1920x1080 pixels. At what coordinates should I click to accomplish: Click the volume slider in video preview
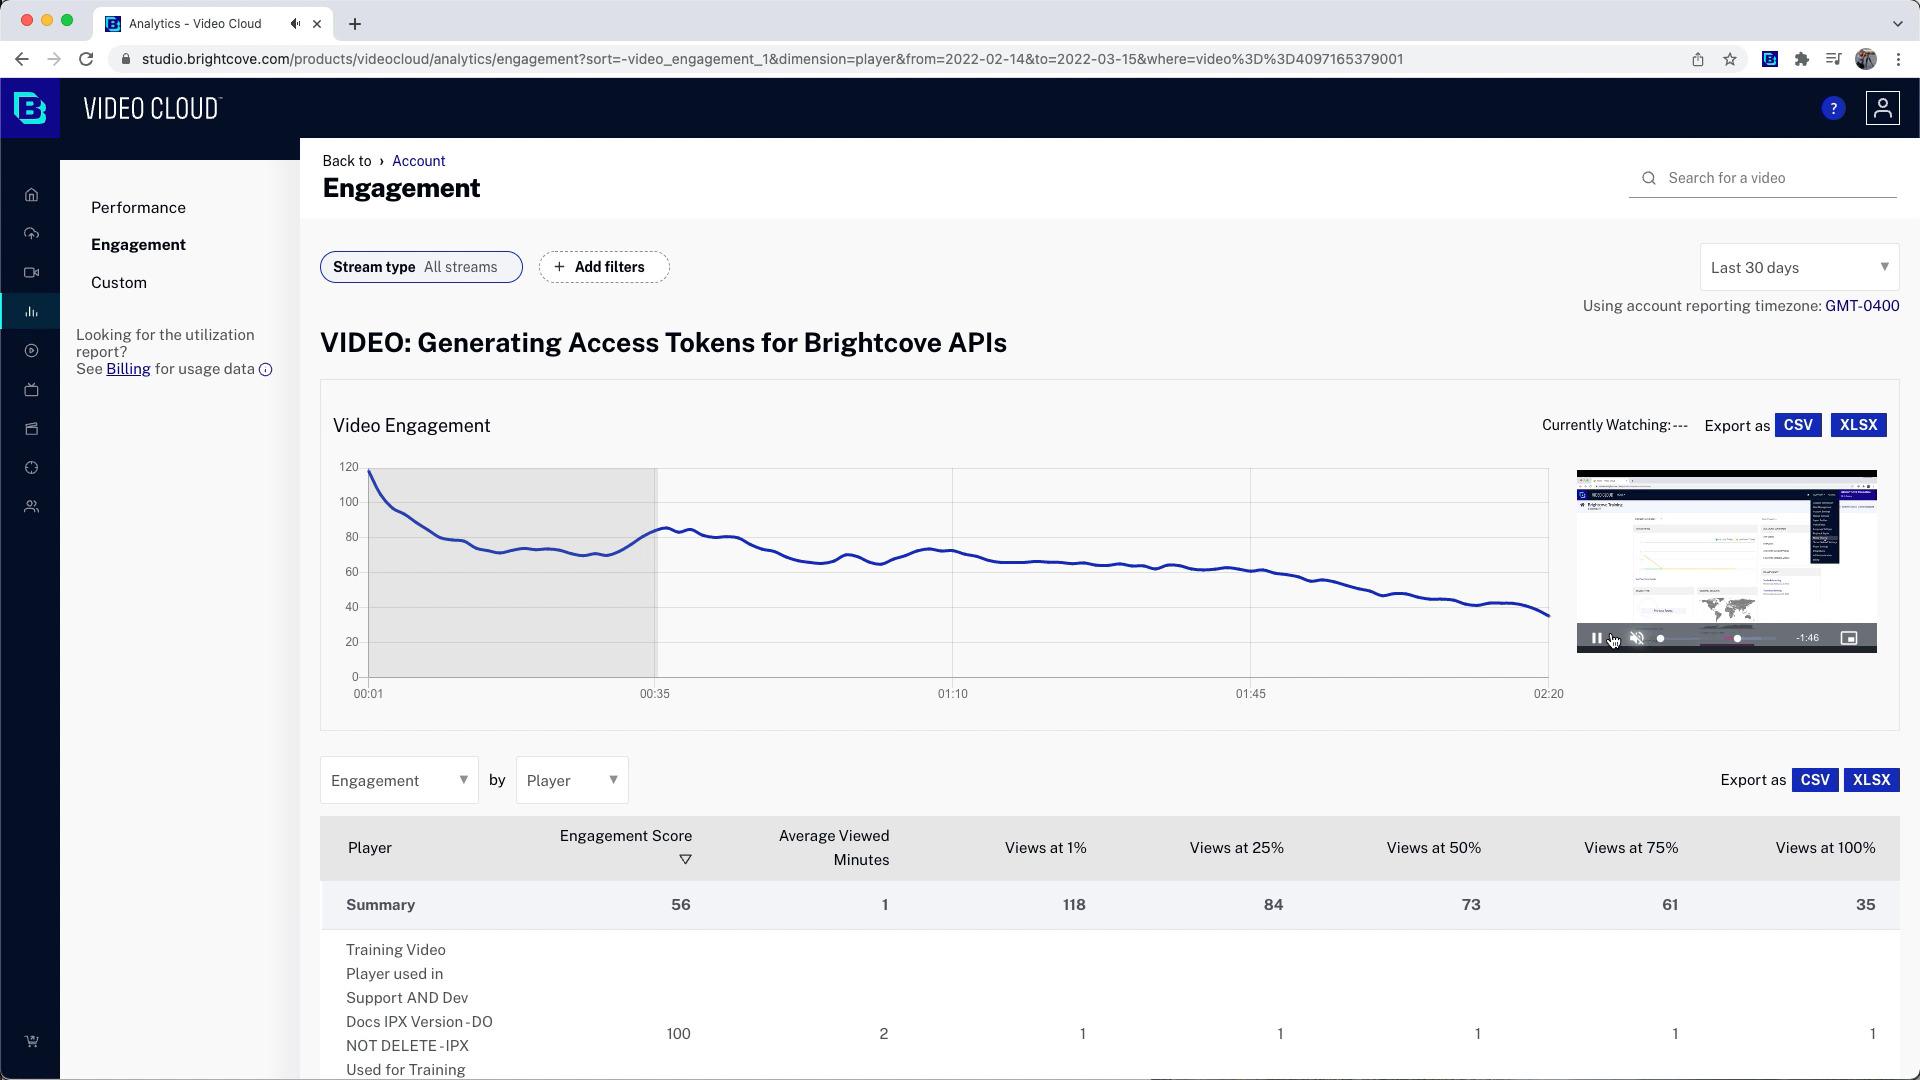click(x=1660, y=638)
